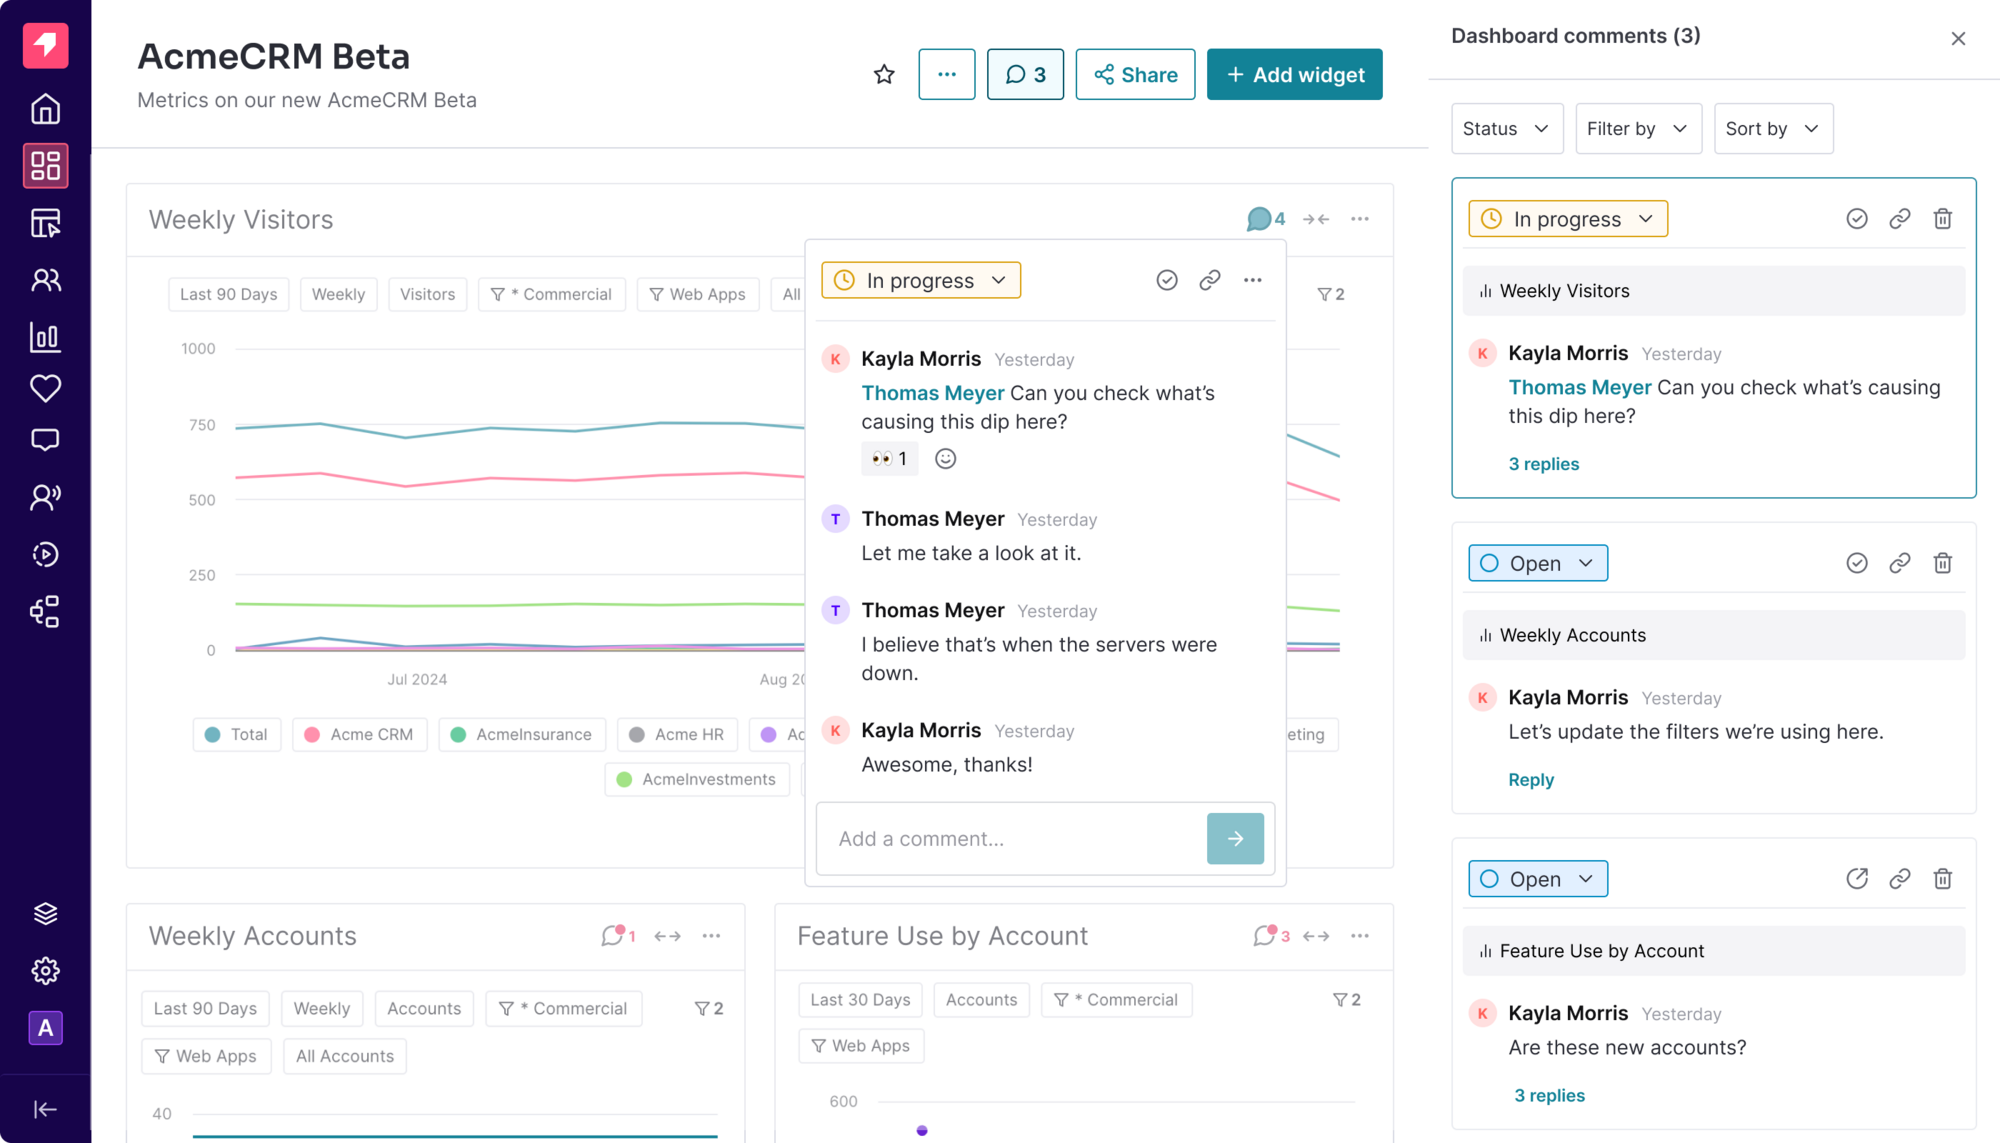Viewport: 2000px width, 1143px height.
Task: Favorite the dashboard with the star icon
Action: tap(884, 74)
